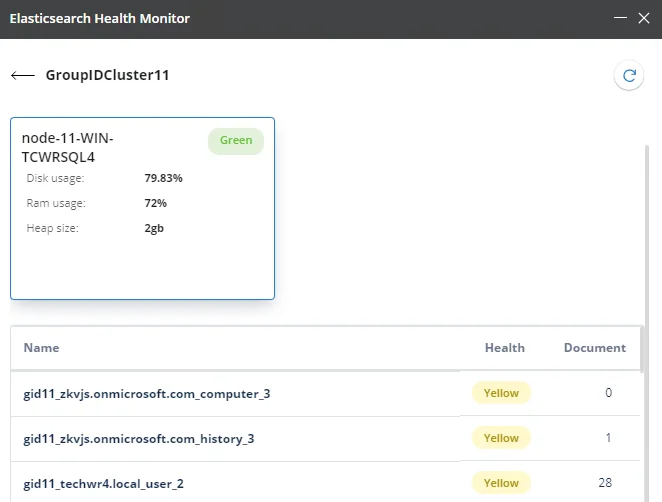Click the Document column header
The width and height of the screenshot is (662, 502).
point(595,348)
